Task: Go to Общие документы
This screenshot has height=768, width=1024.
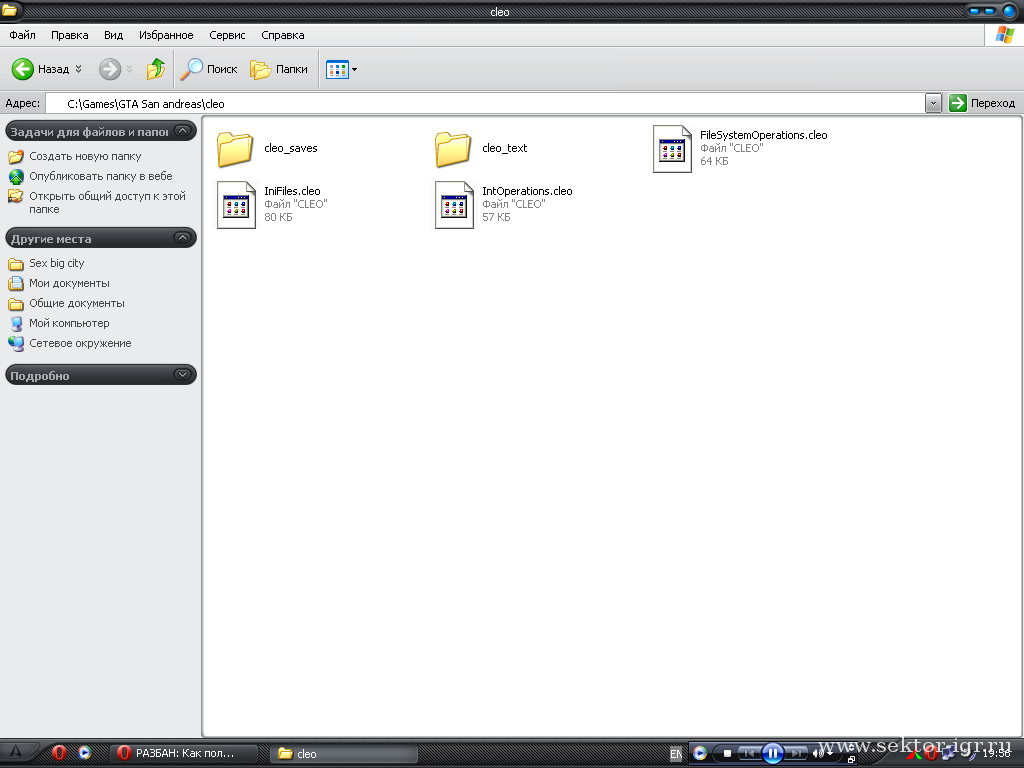Action: click(x=76, y=303)
